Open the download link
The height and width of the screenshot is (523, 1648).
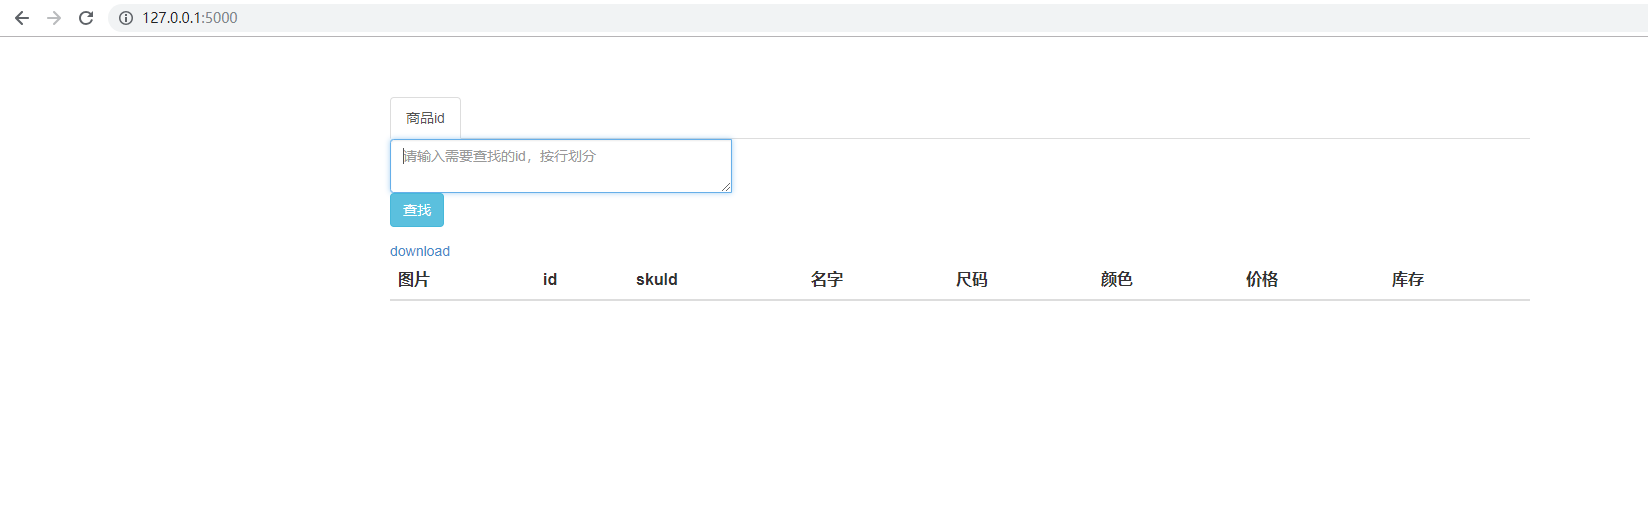click(x=420, y=251)
